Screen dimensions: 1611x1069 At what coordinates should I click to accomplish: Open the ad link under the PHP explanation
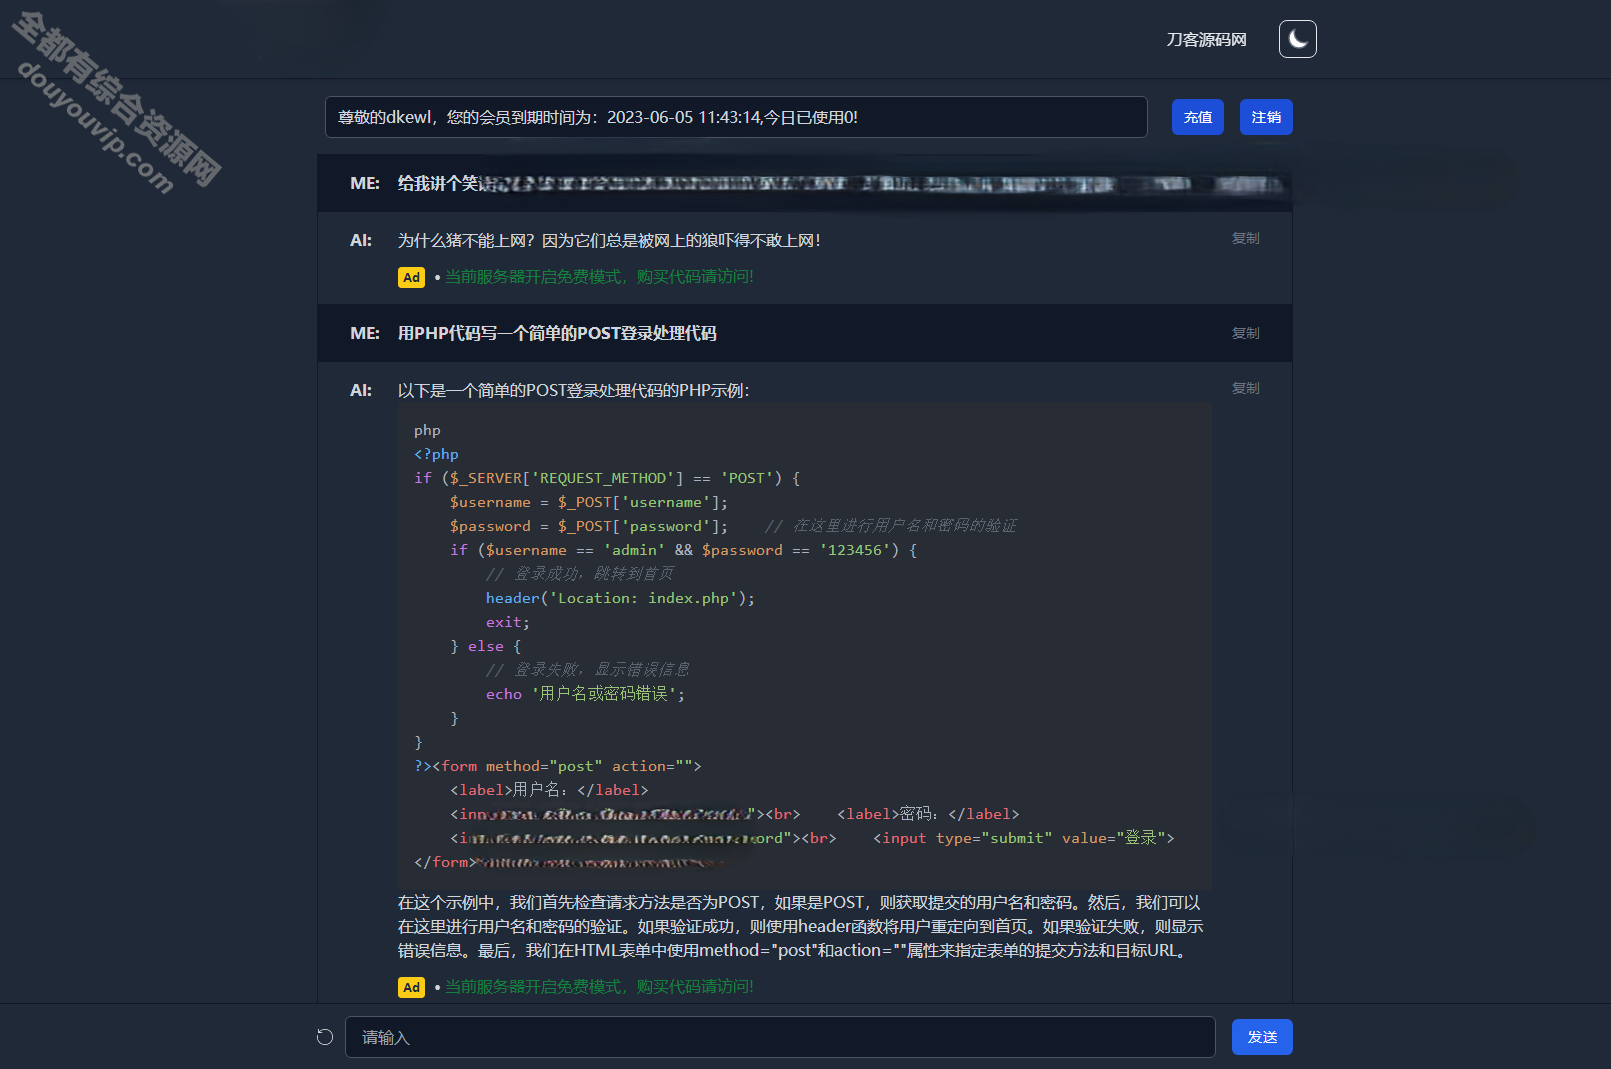[599, 987]
